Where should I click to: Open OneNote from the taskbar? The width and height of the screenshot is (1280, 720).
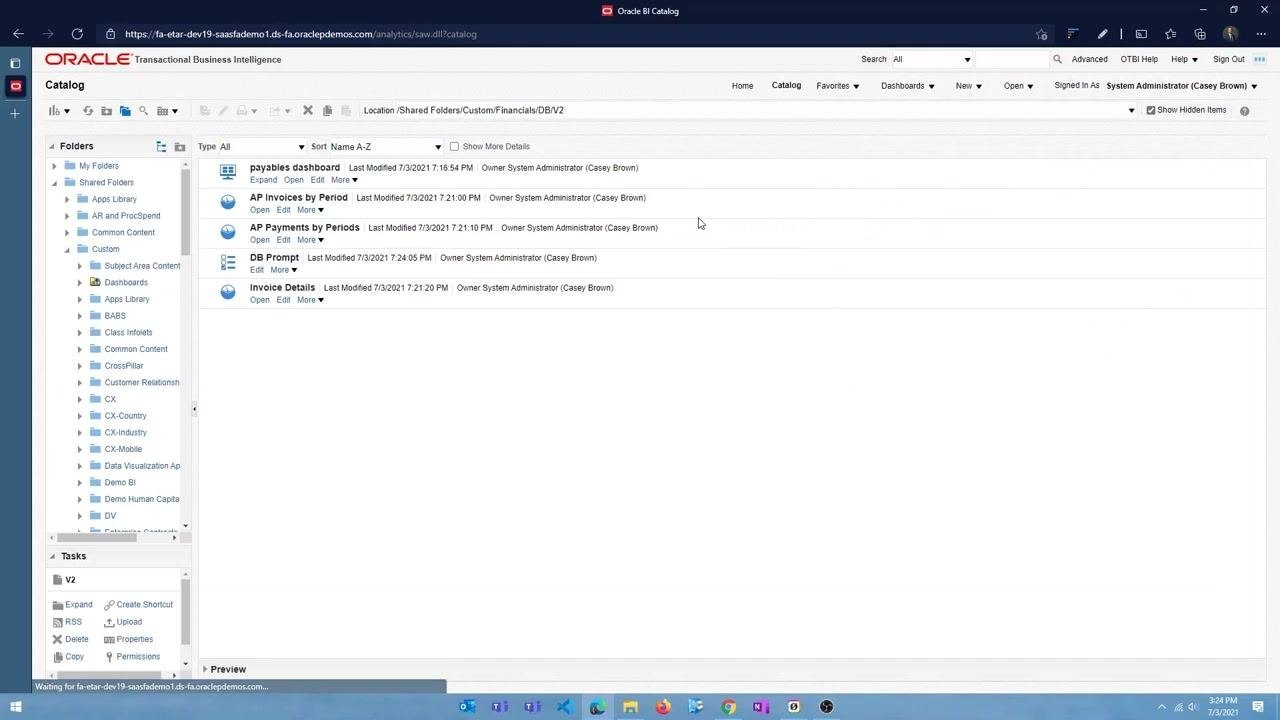761,707
